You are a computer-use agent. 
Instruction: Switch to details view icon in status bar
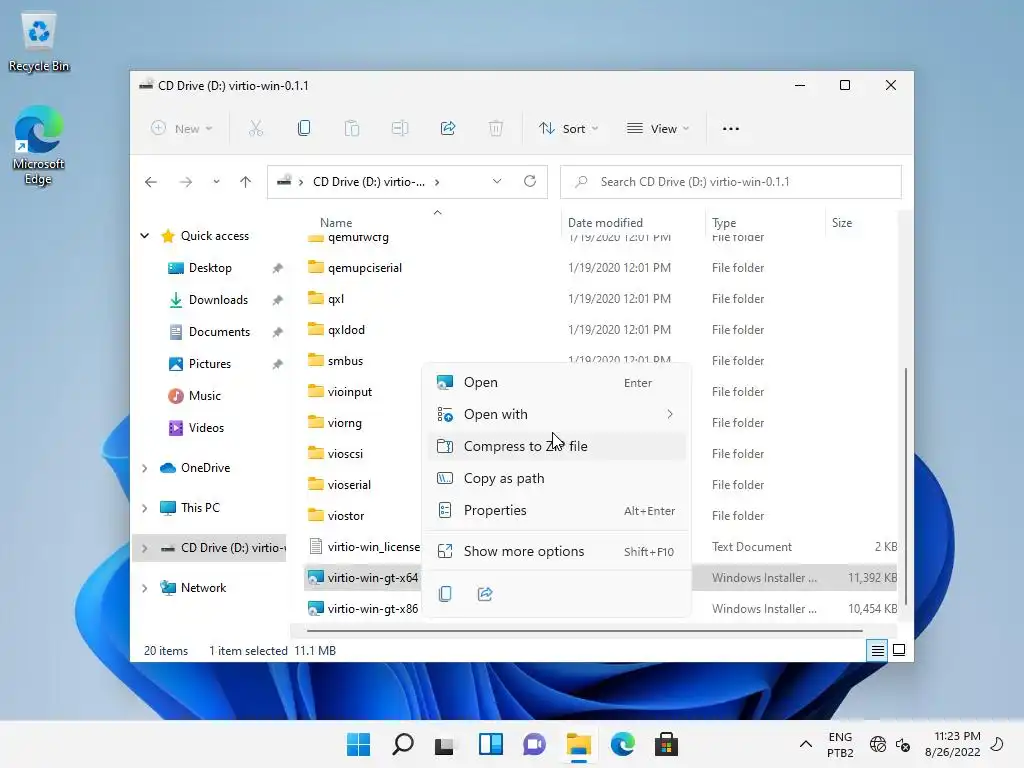[x=877, y=650]
